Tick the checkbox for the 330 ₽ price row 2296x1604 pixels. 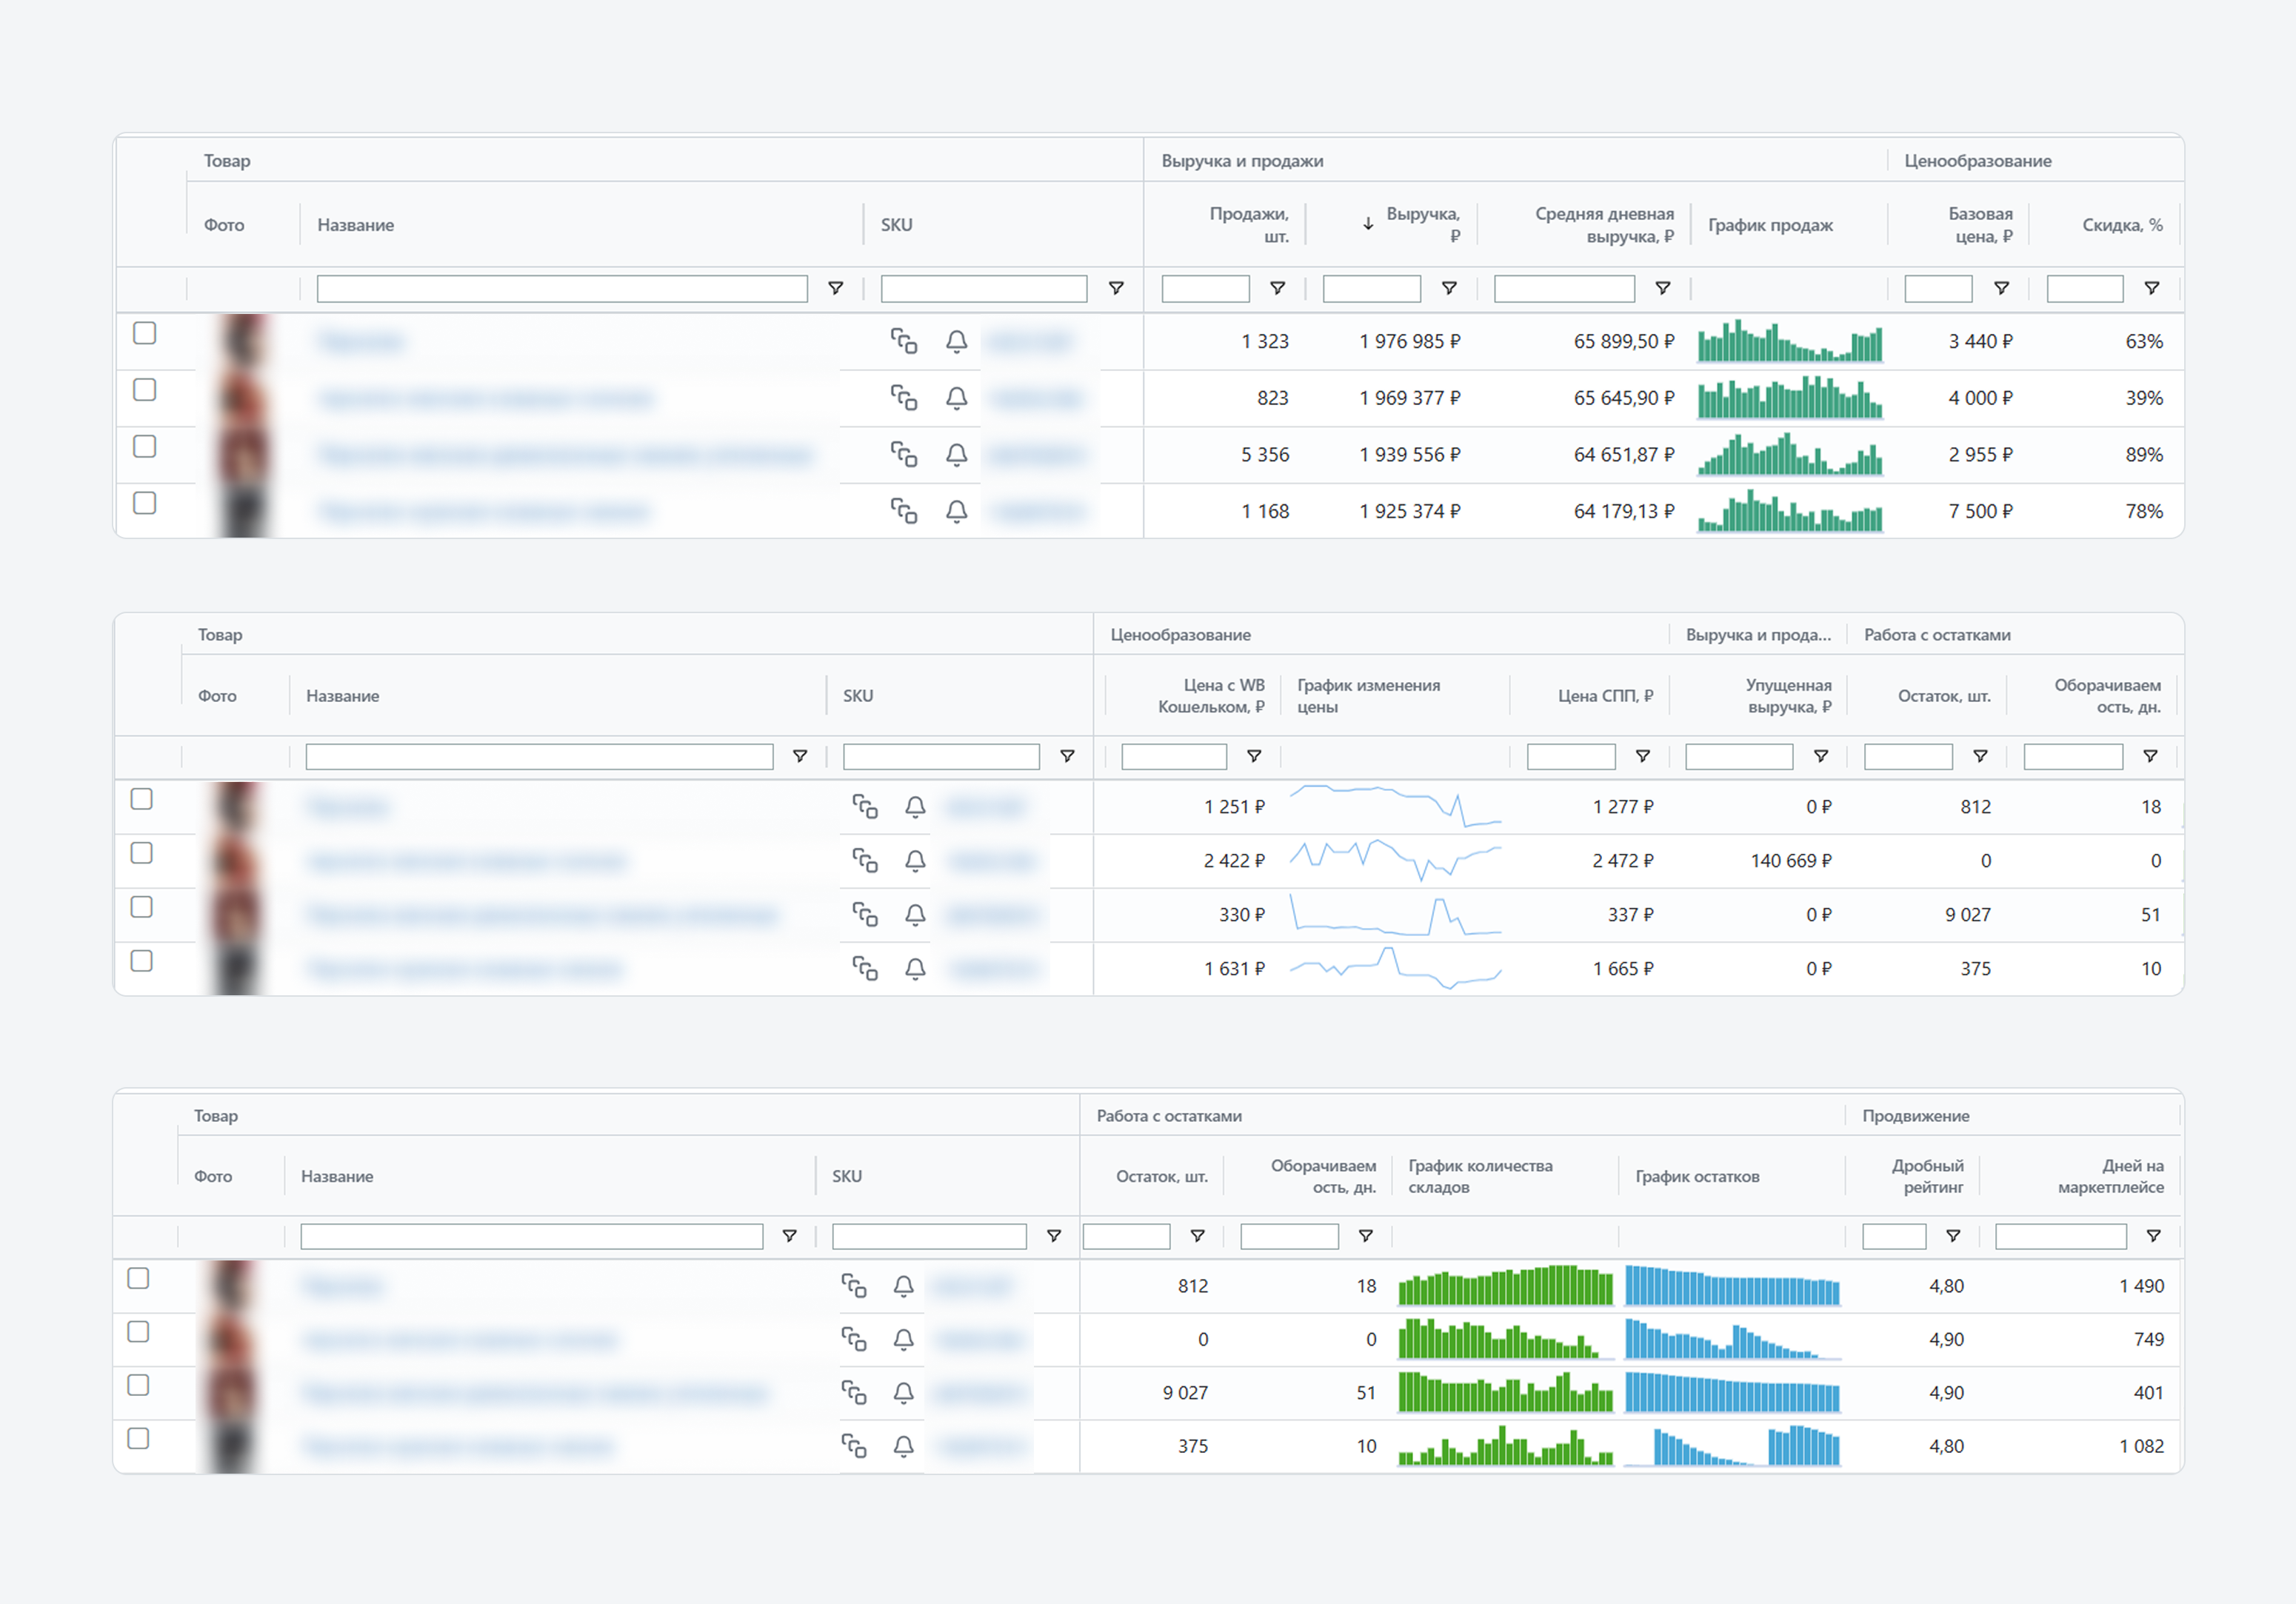[142, 907]
